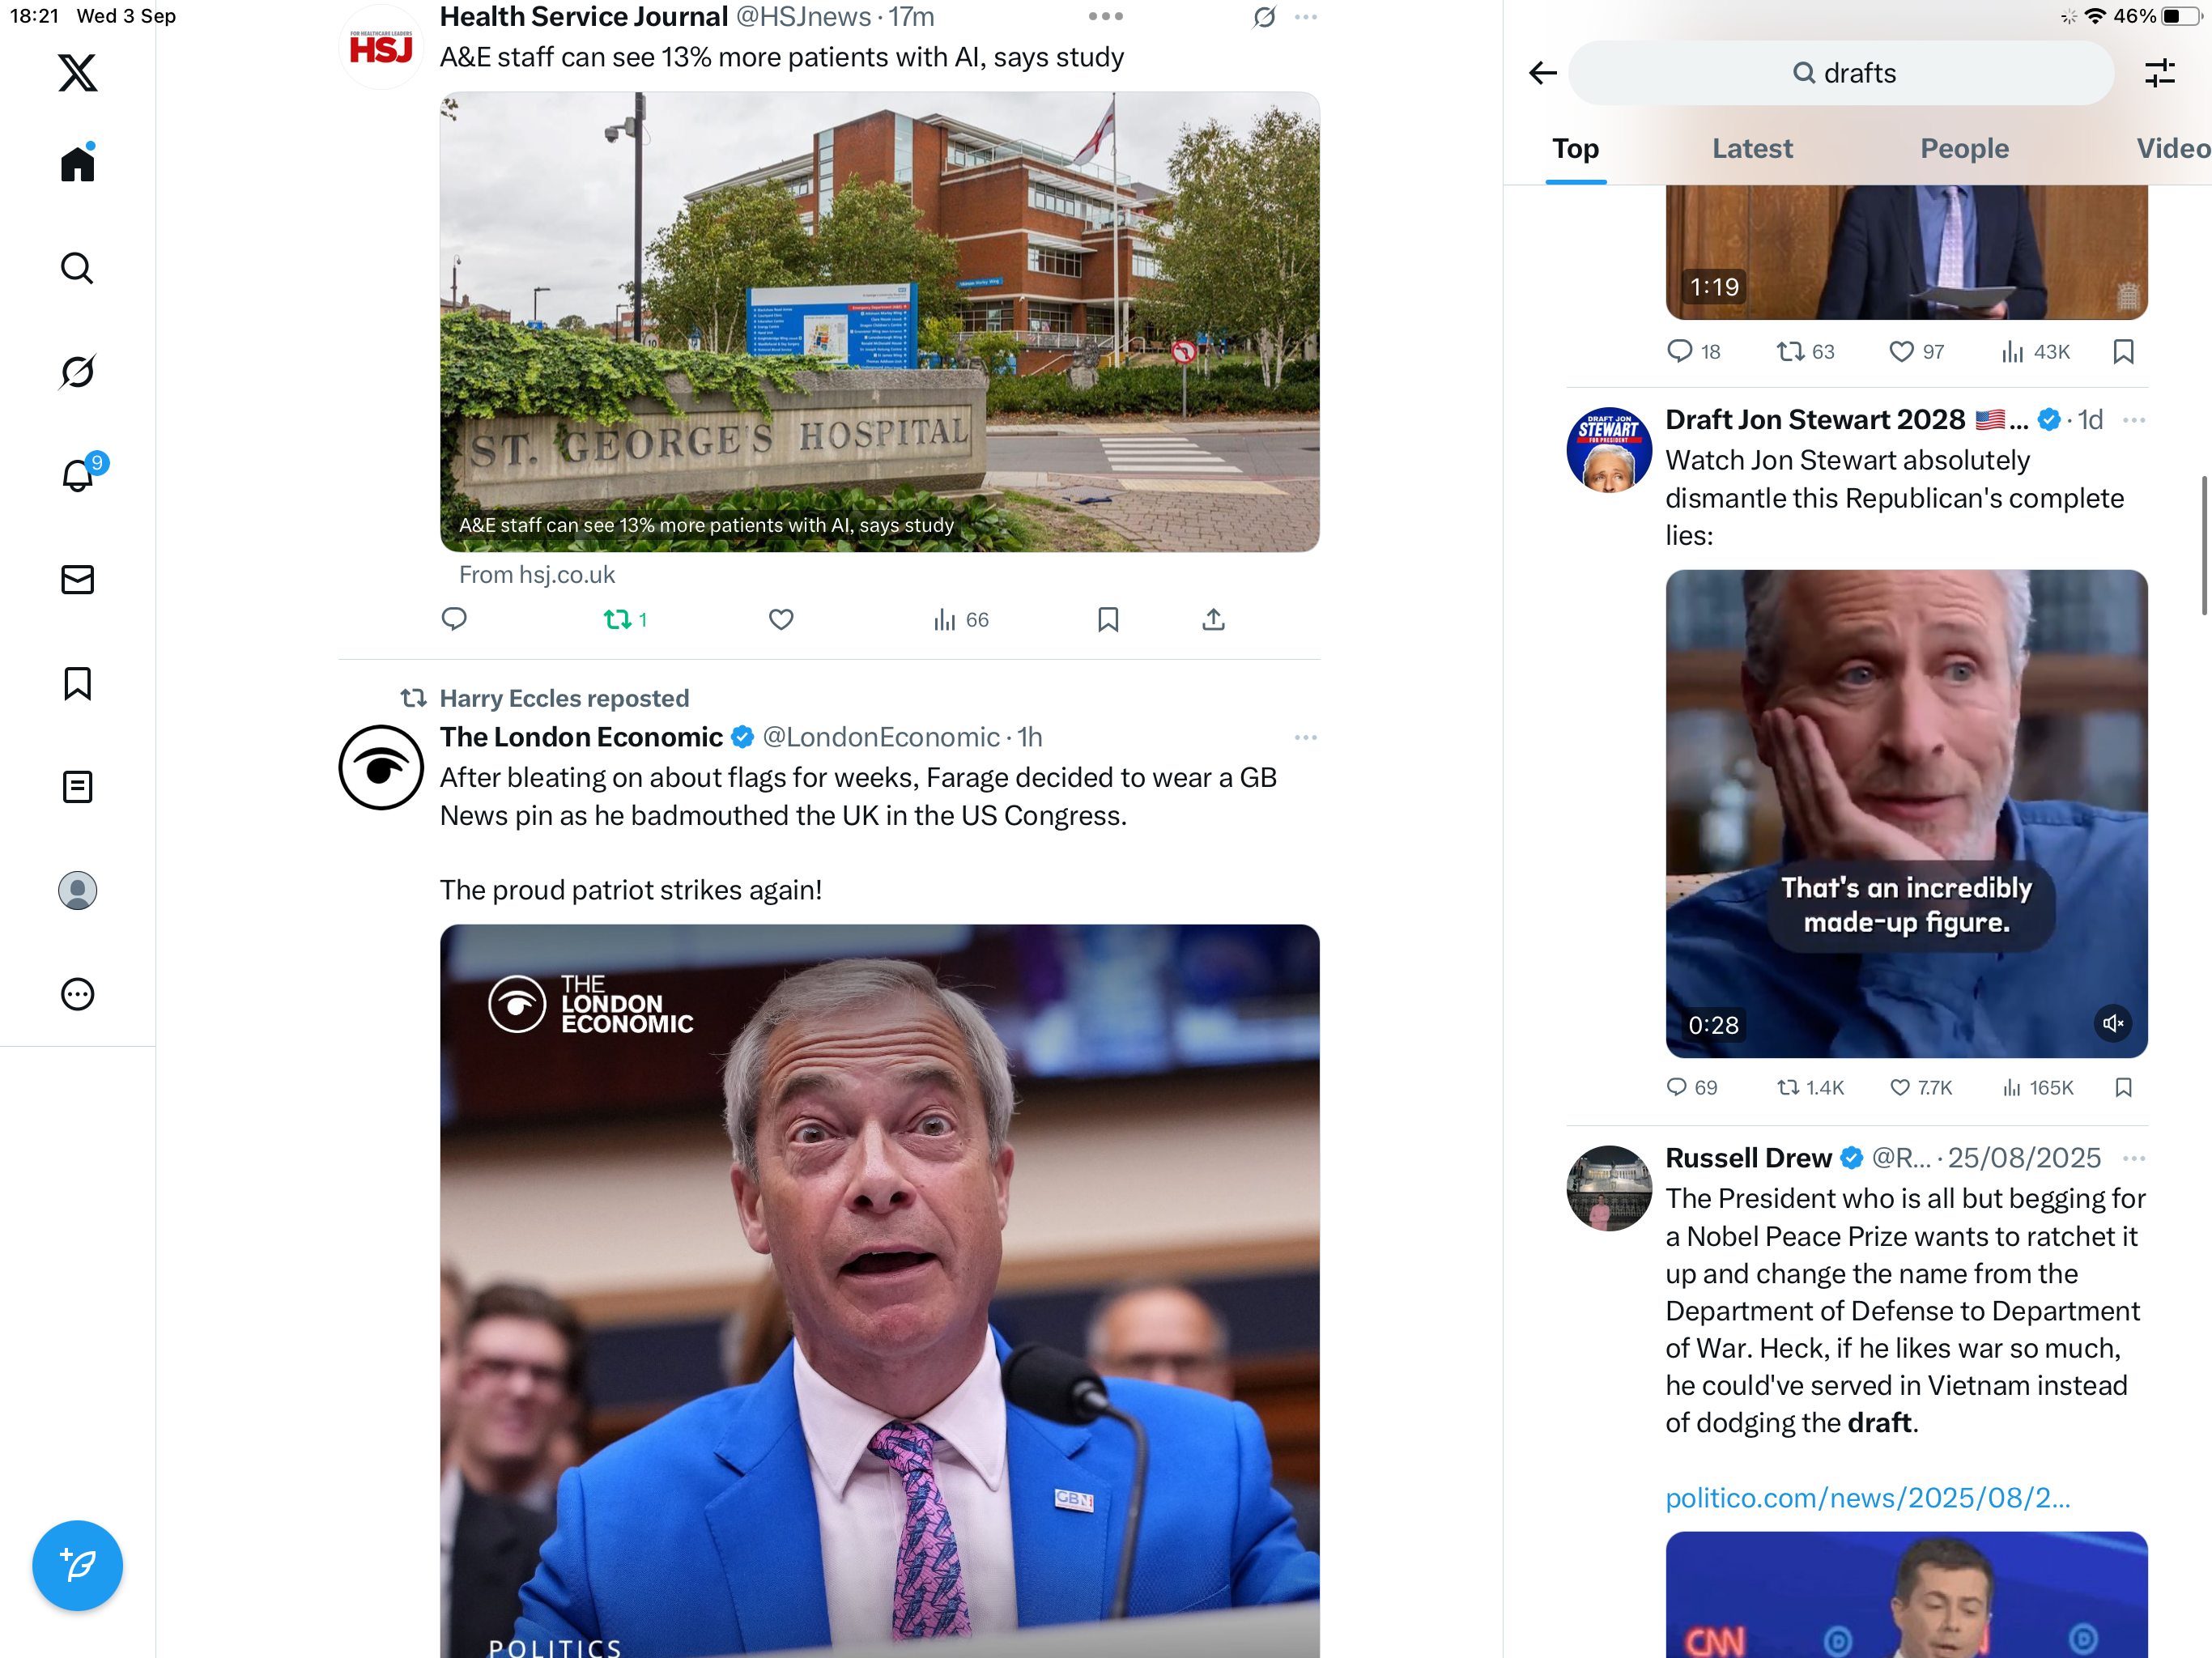
Task: Open Grok from the sidebar
Action: coord(77,372)
